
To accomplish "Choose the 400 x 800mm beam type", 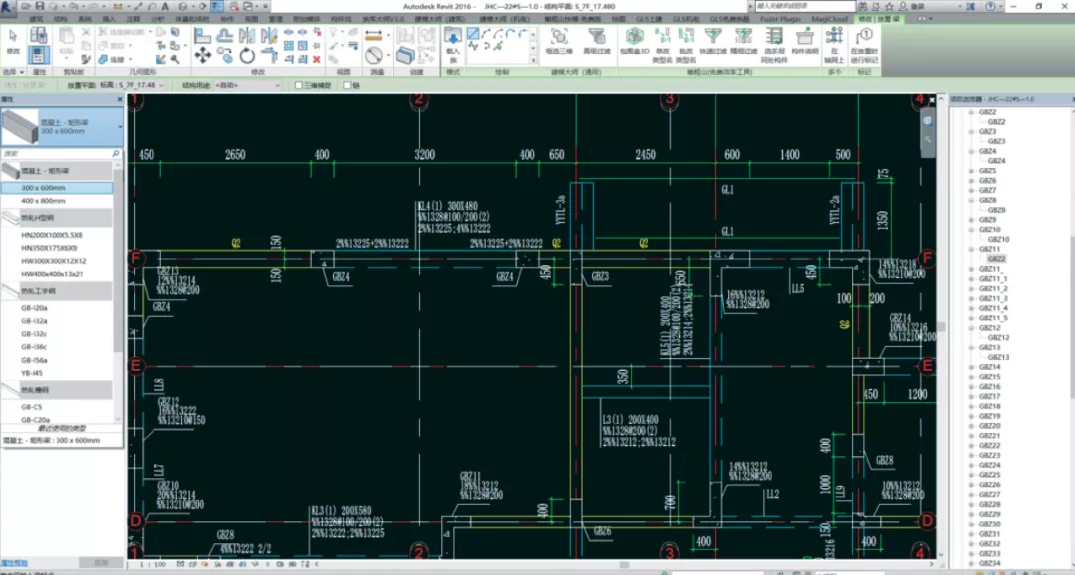I will [44, 201].
